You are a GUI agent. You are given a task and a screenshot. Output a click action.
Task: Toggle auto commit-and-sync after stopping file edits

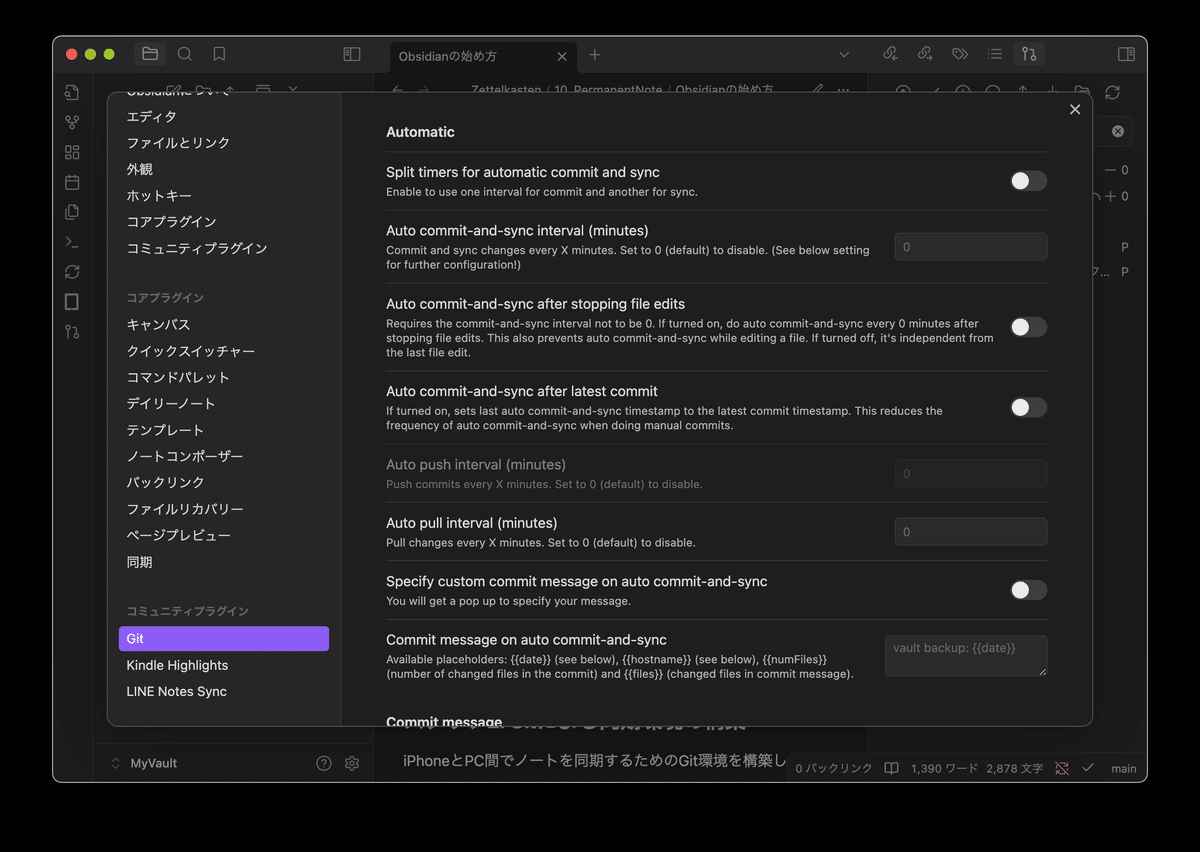click(1028, 327)
